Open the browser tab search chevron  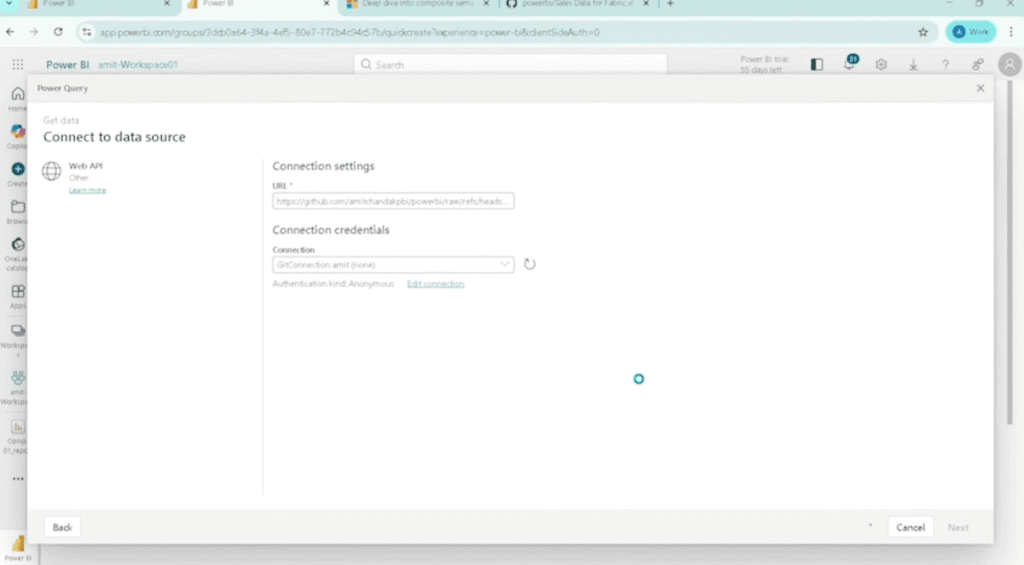[9, 4]
